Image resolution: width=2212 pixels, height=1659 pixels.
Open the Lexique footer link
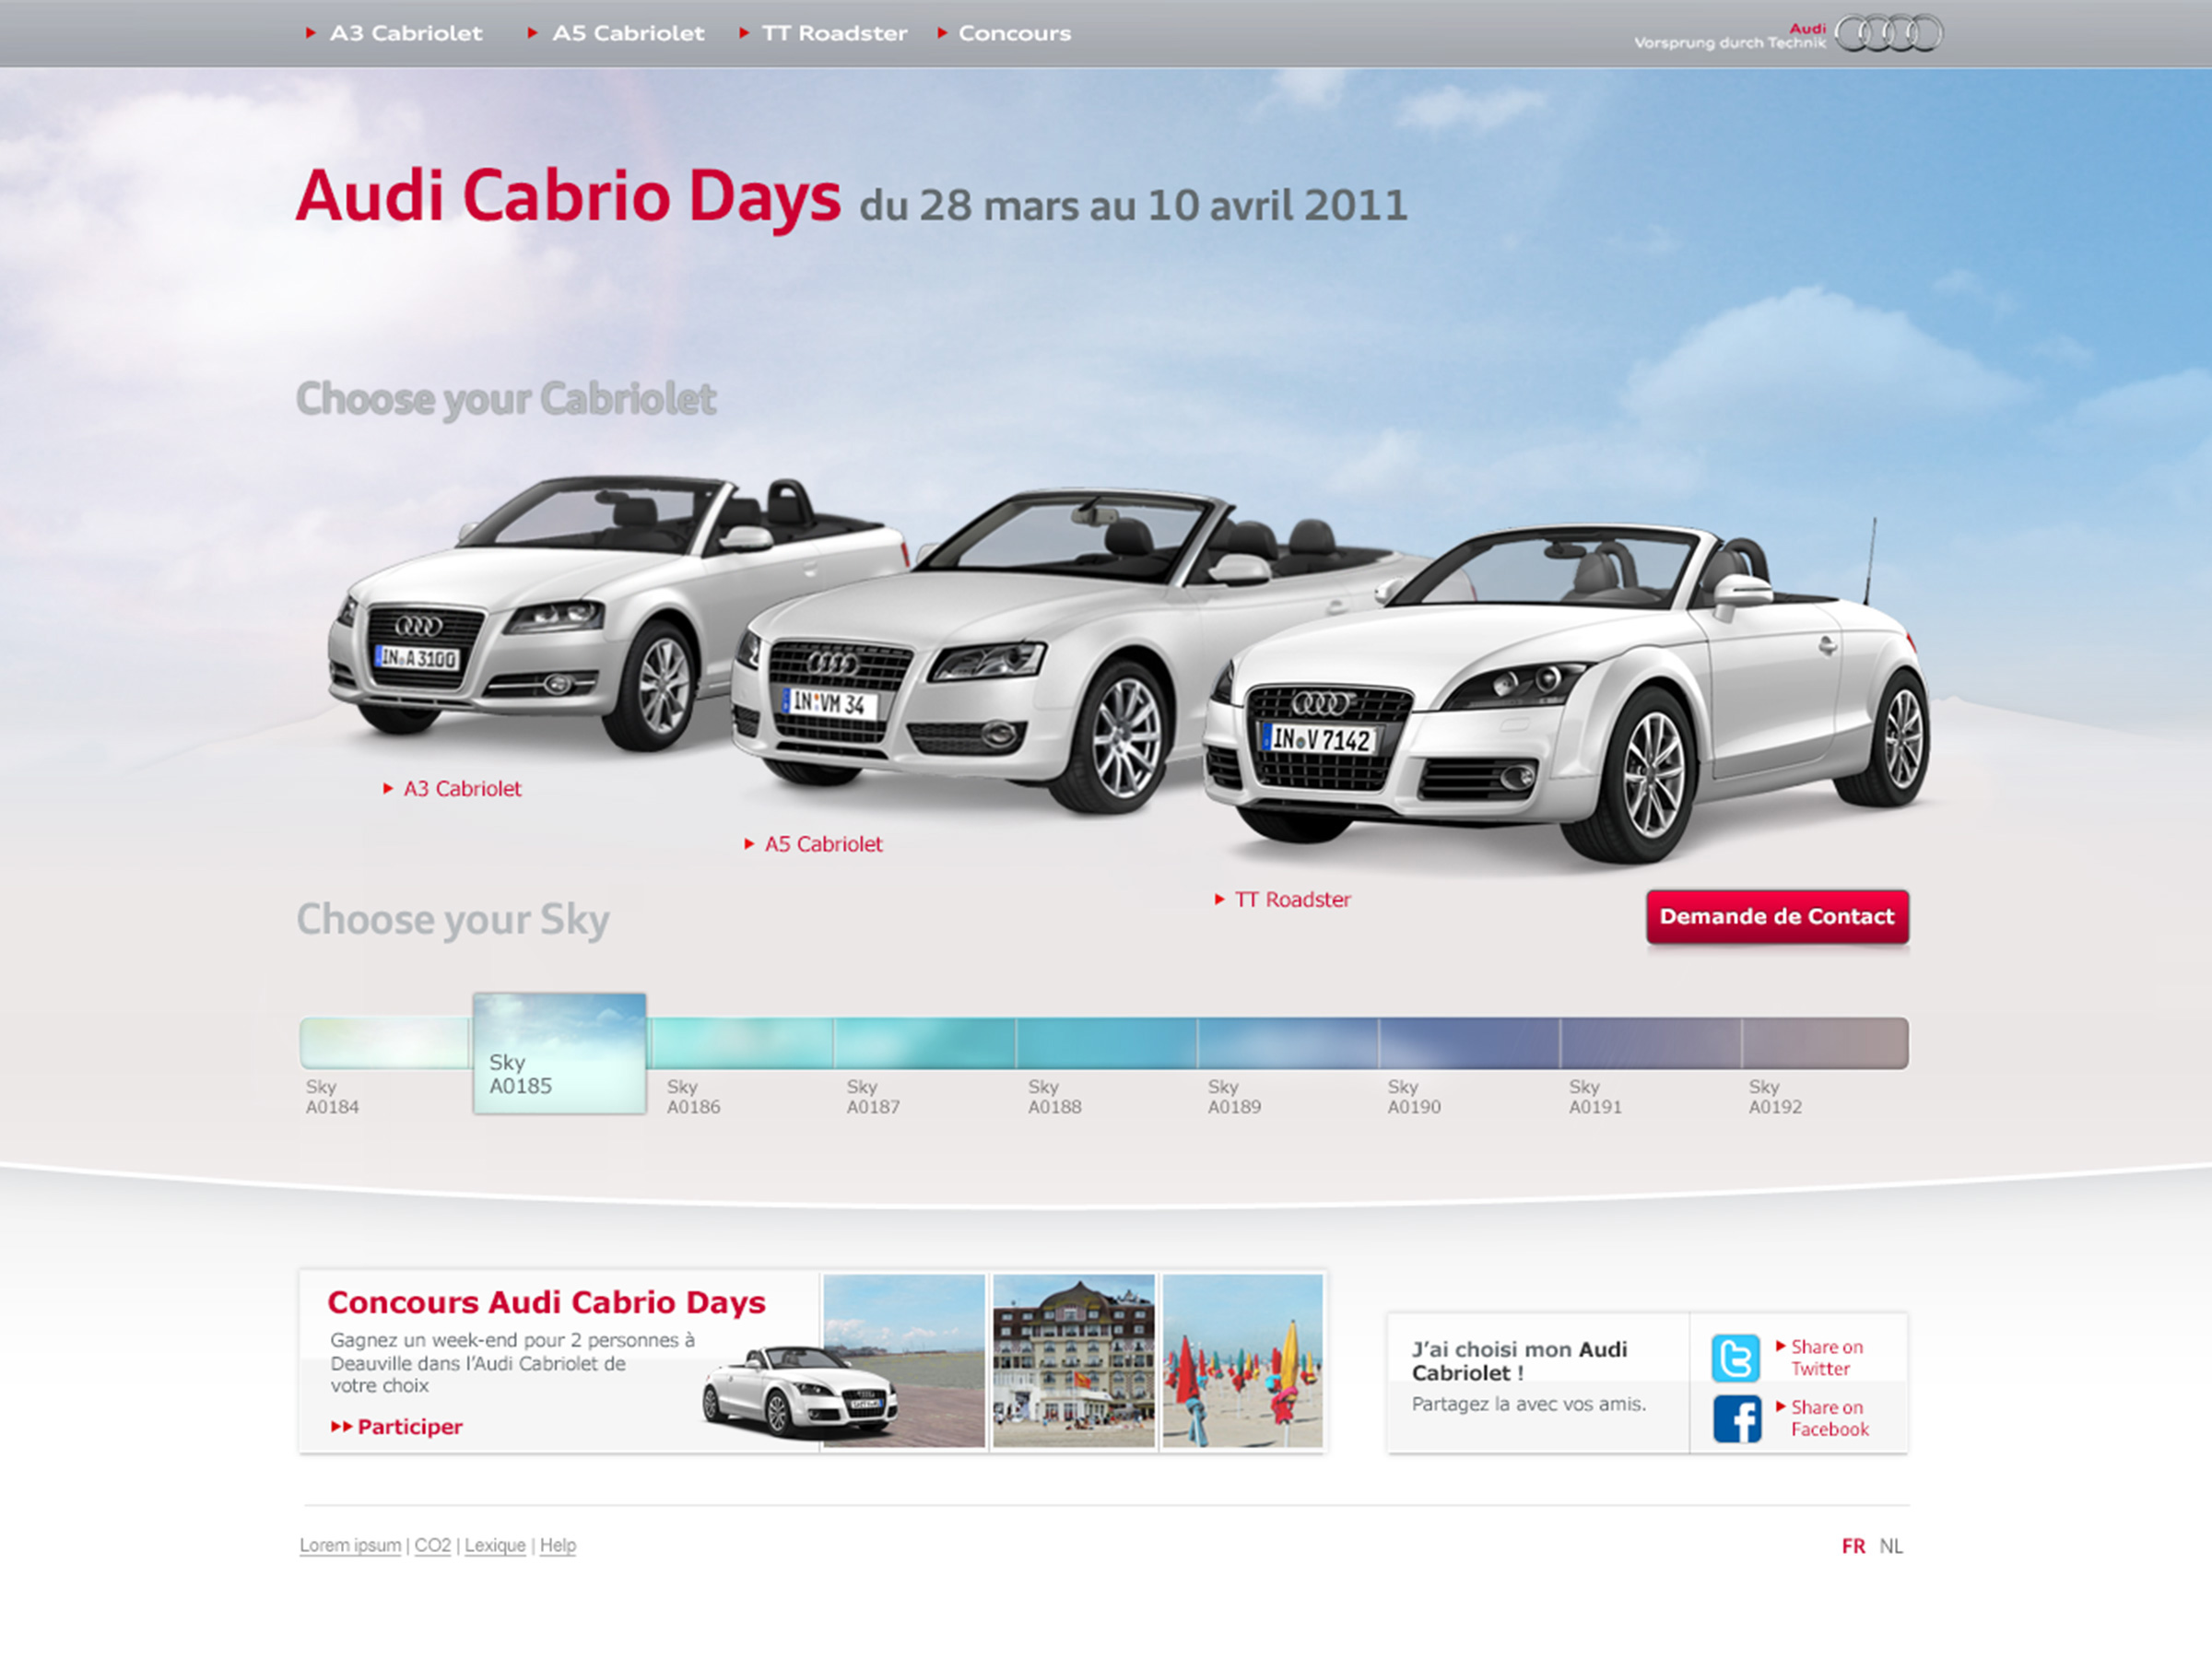(495, 1546)
